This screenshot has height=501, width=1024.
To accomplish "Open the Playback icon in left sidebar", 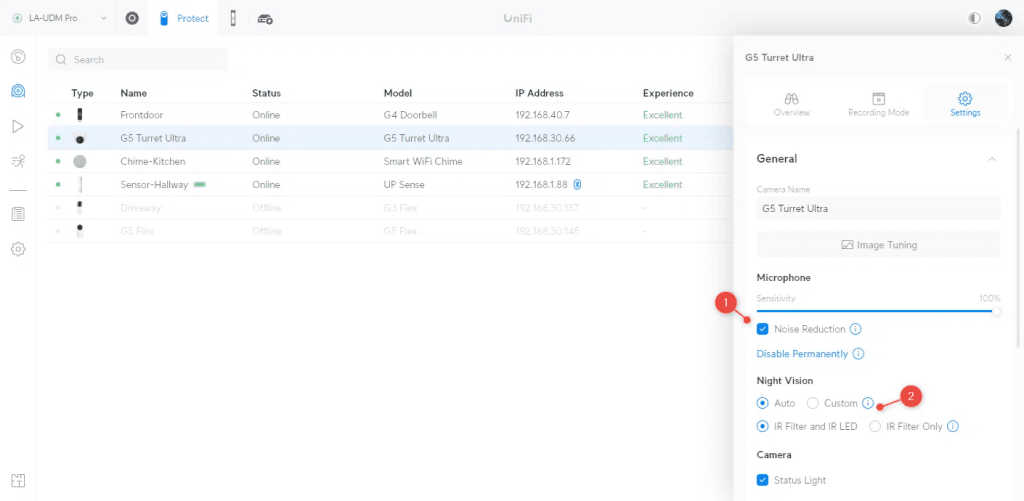I will click(18, 126).
